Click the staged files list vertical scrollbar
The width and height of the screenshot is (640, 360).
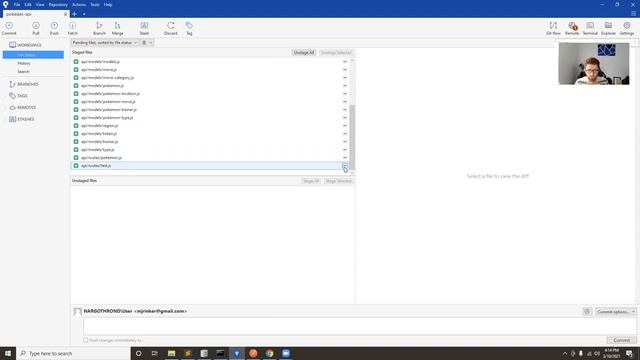click(x=352, y=137)
